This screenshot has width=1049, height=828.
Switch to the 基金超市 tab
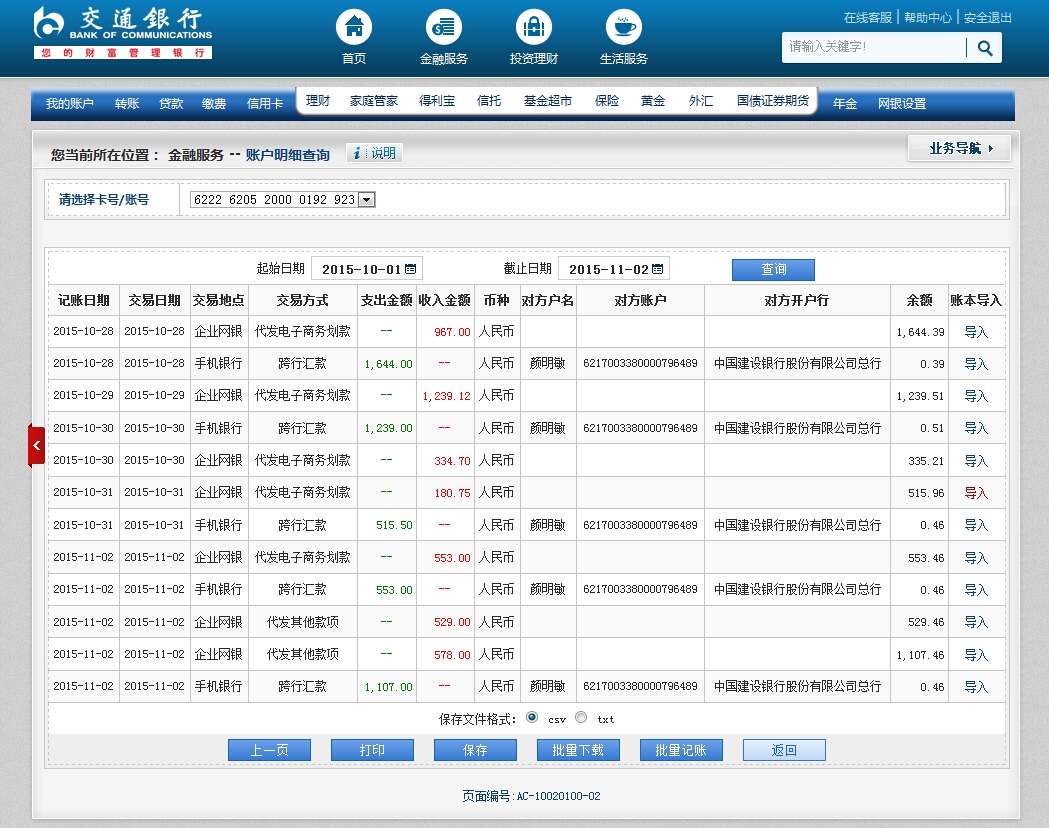[x=548, y=101]
